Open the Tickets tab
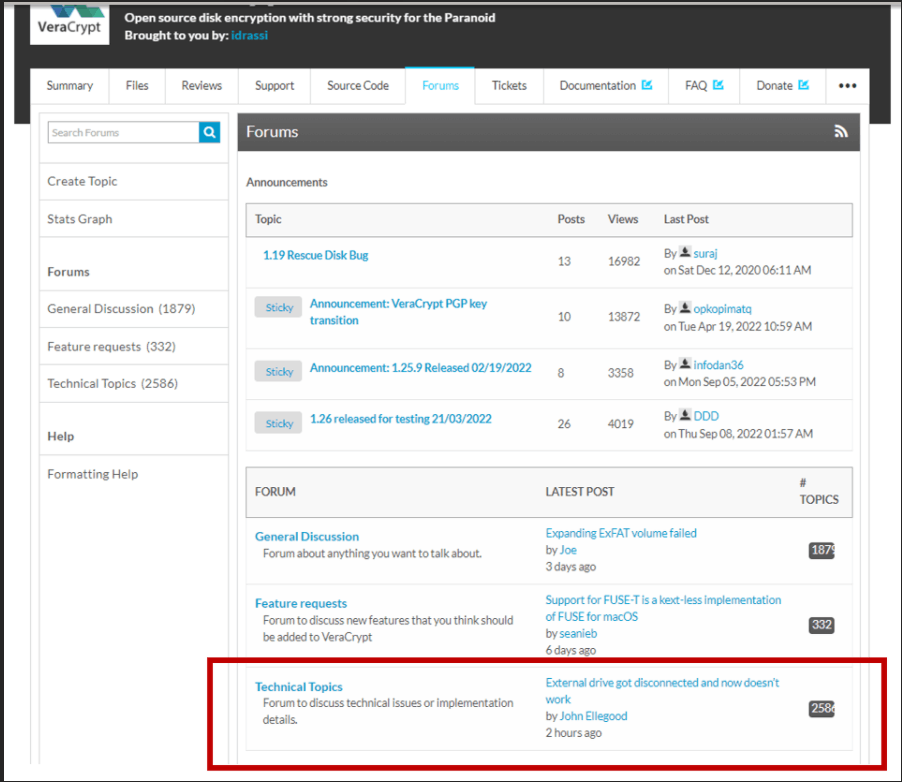The width and height of the screenshot is (902, 782). 509,86
